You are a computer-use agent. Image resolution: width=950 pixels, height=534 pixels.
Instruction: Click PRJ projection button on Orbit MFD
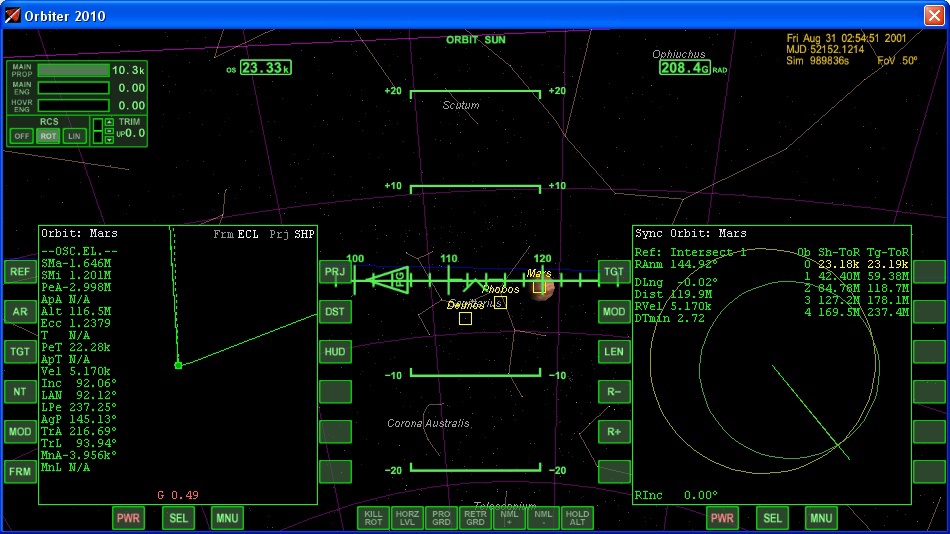[x=335, y=271]
